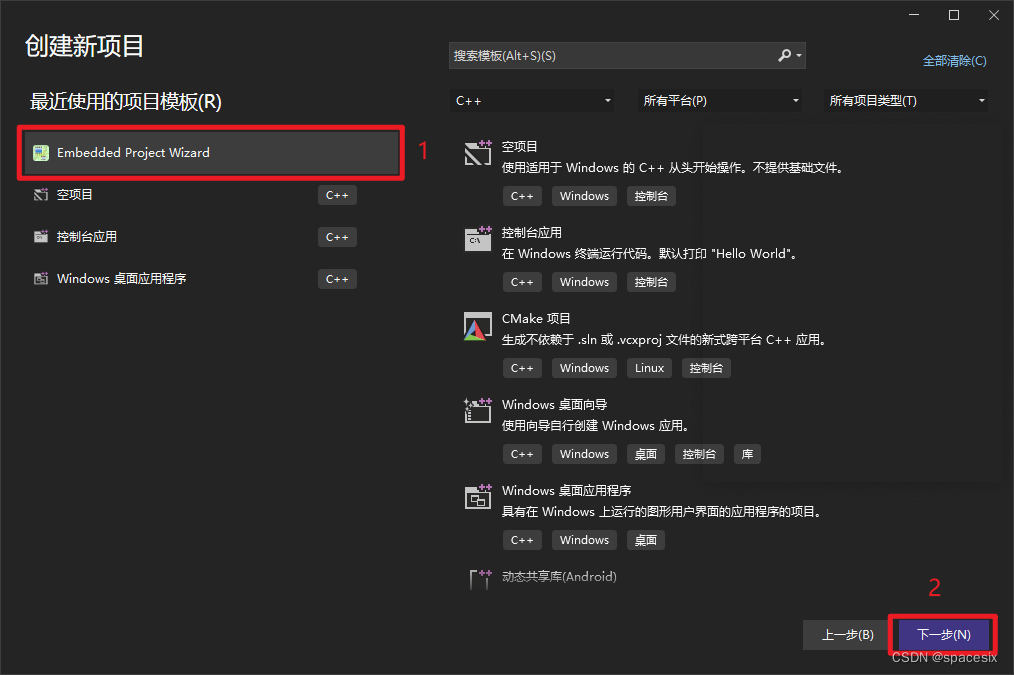Select Embedded Project Wizard recent template
Viewport: 1014px width, 675px height.
pos(211,153)
